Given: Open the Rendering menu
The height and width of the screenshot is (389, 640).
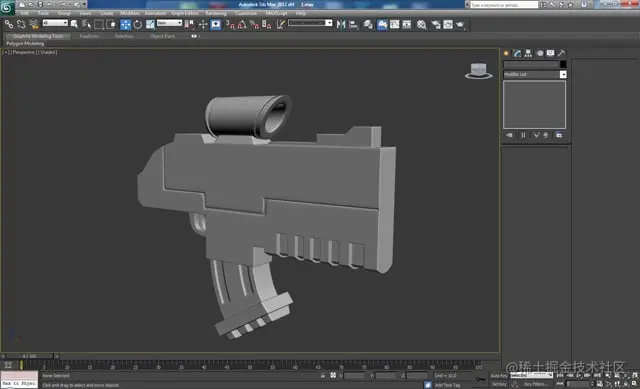Looking at the screenshot, I should [216, 13].
